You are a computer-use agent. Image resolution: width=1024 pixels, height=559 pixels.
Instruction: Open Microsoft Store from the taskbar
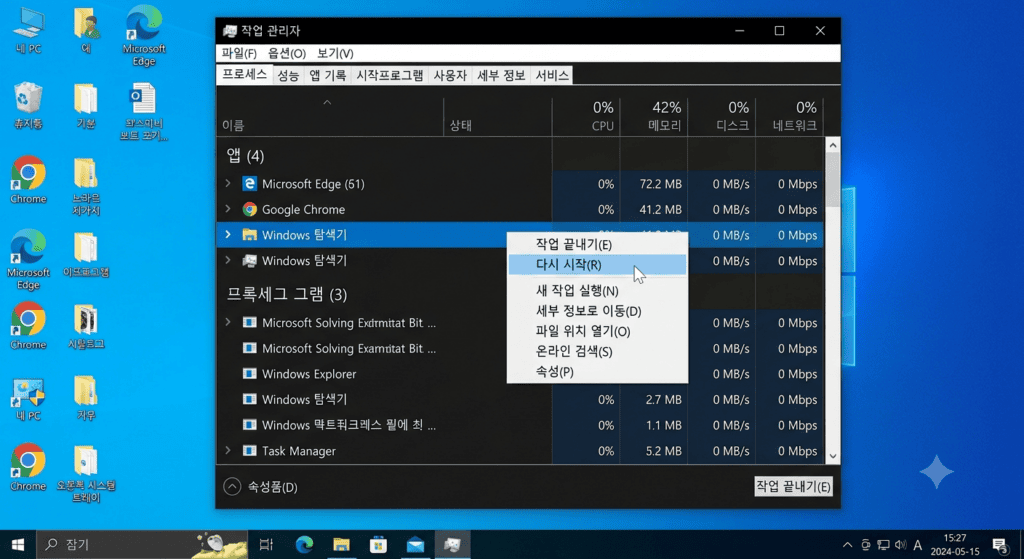(379, 544)
